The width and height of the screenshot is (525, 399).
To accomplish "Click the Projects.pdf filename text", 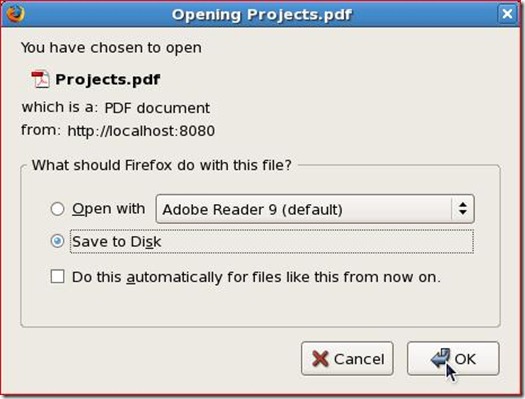I will point(107,80).
